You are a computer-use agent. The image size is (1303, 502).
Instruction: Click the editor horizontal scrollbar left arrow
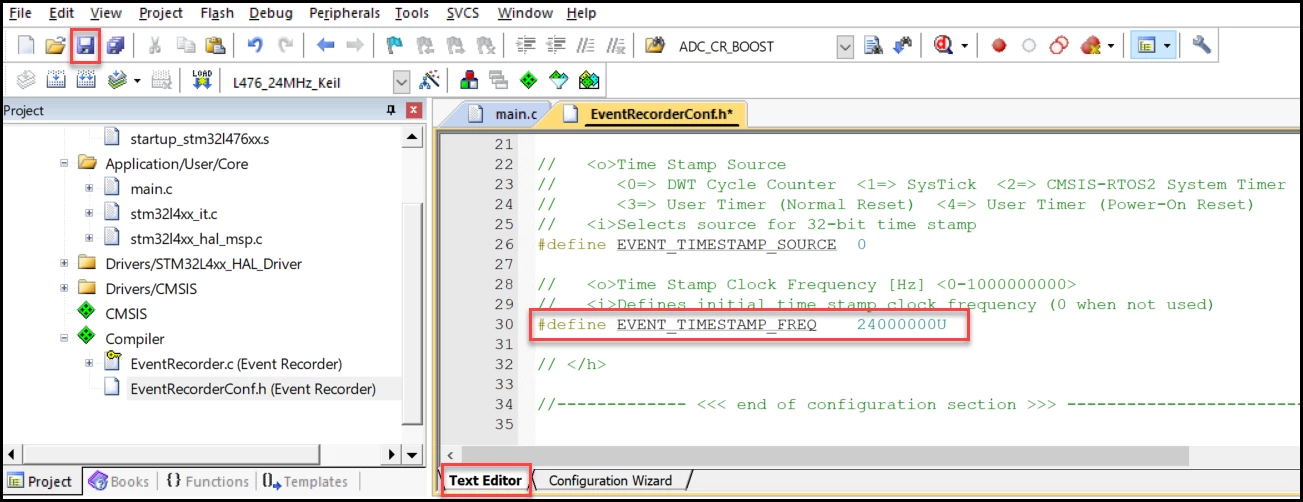pos(449,455)
